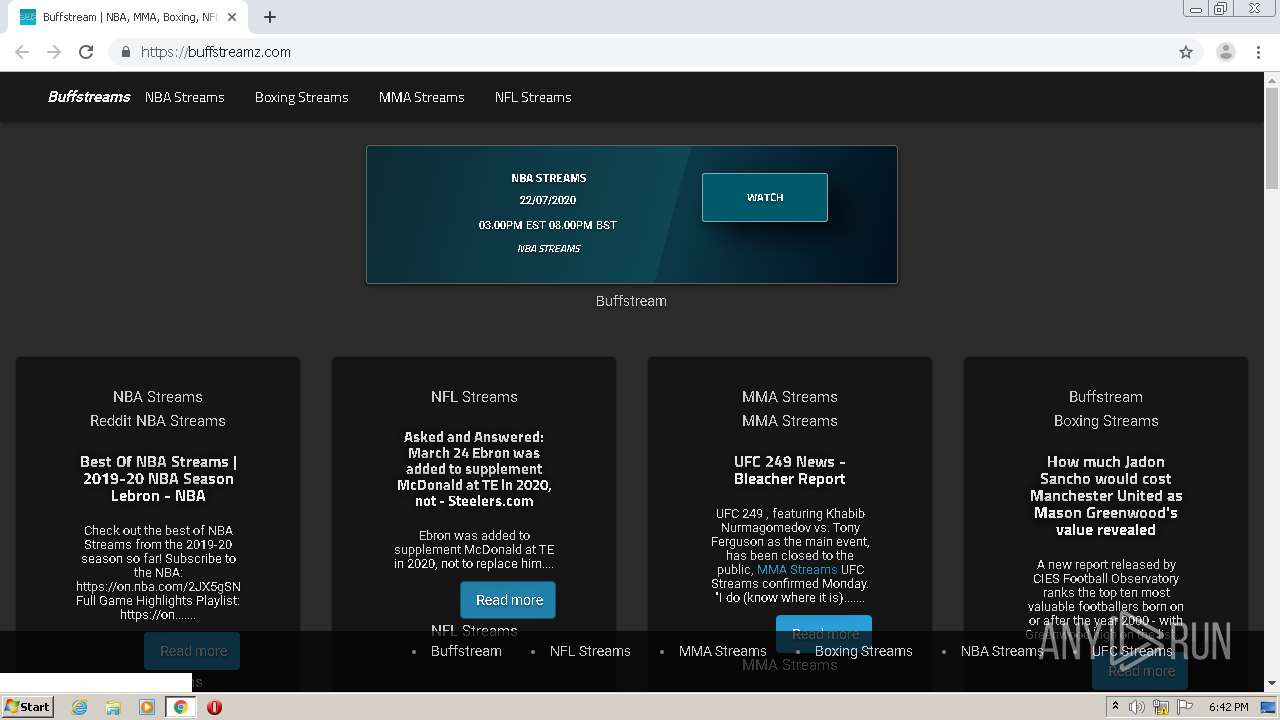The height and width of the screenshot is (720, 1280).
Task: Close the Buffstream browser tab
Action: [232, 17]
